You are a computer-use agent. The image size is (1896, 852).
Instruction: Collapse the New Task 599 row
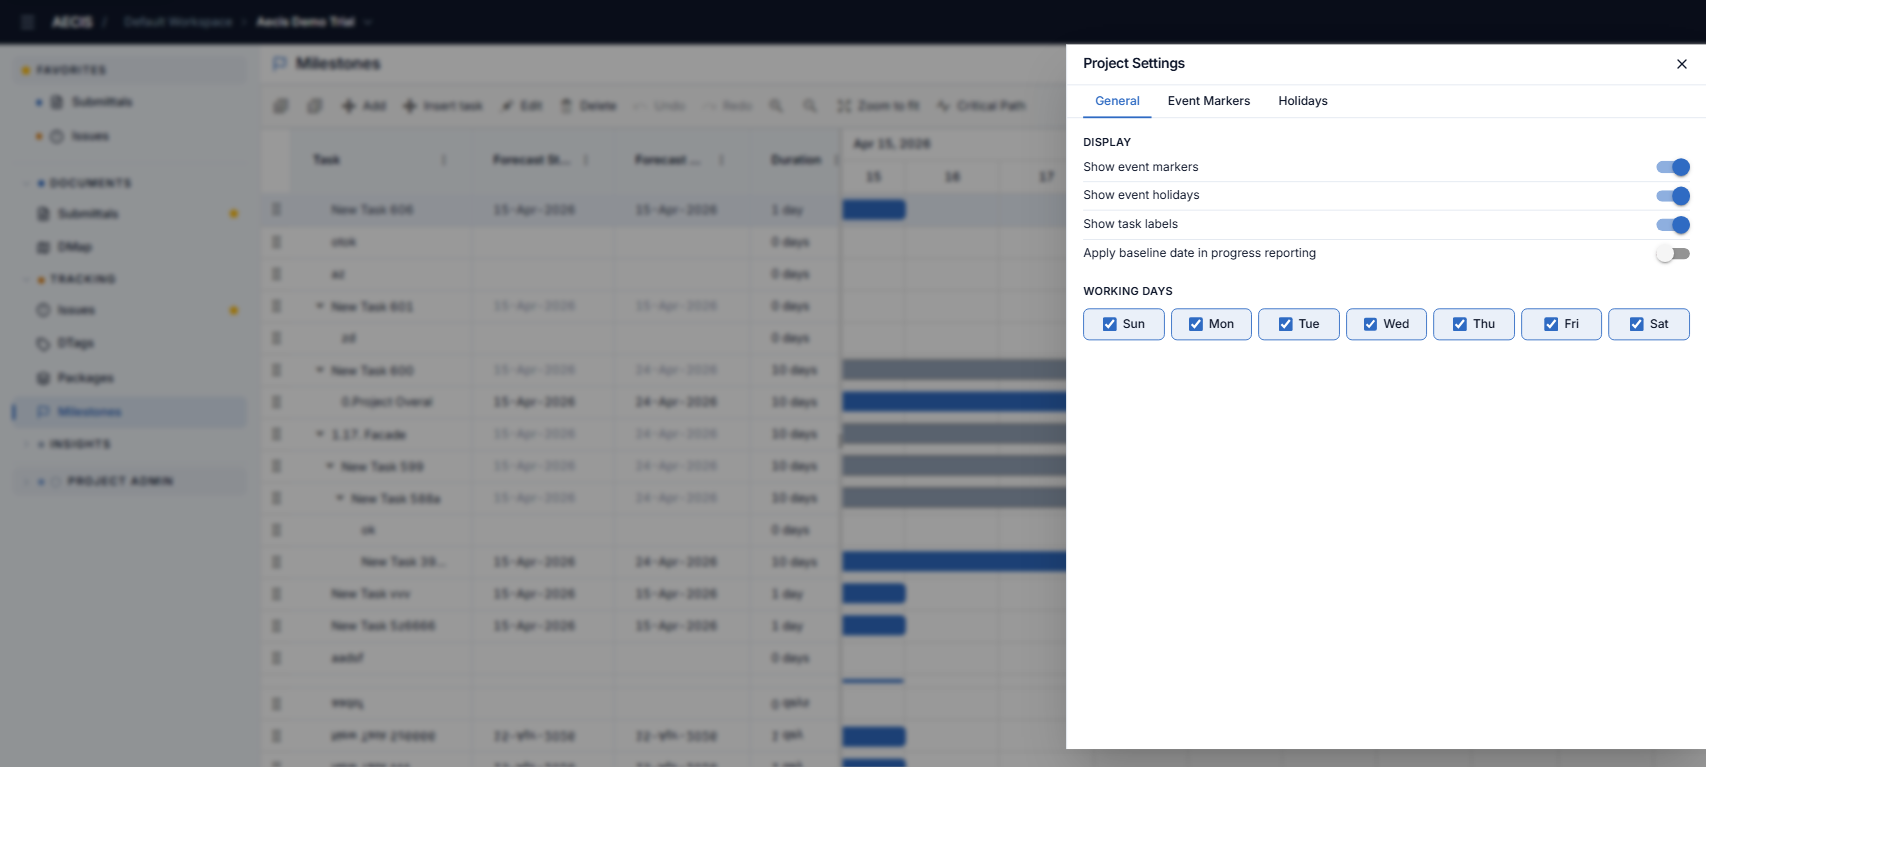pyautogui.click(x=330, y=466)
